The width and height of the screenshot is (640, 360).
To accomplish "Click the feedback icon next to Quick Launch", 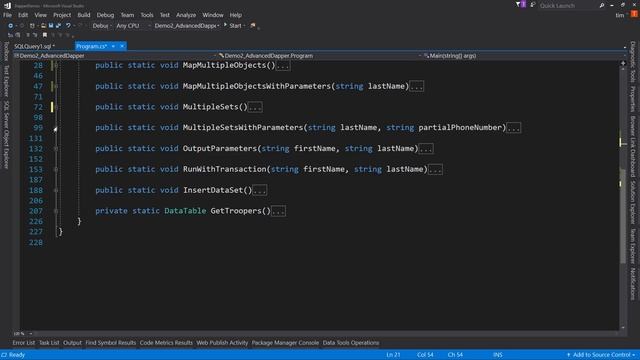I will 533,5.
